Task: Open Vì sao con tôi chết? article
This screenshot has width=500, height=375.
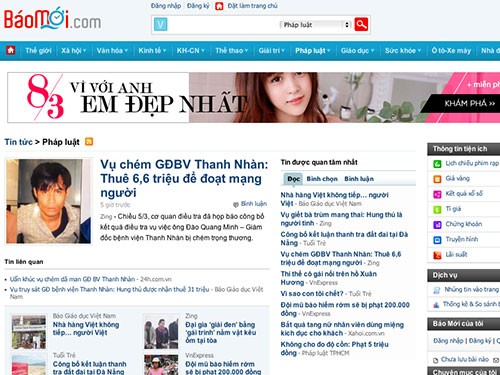Action: click(312, 294)
